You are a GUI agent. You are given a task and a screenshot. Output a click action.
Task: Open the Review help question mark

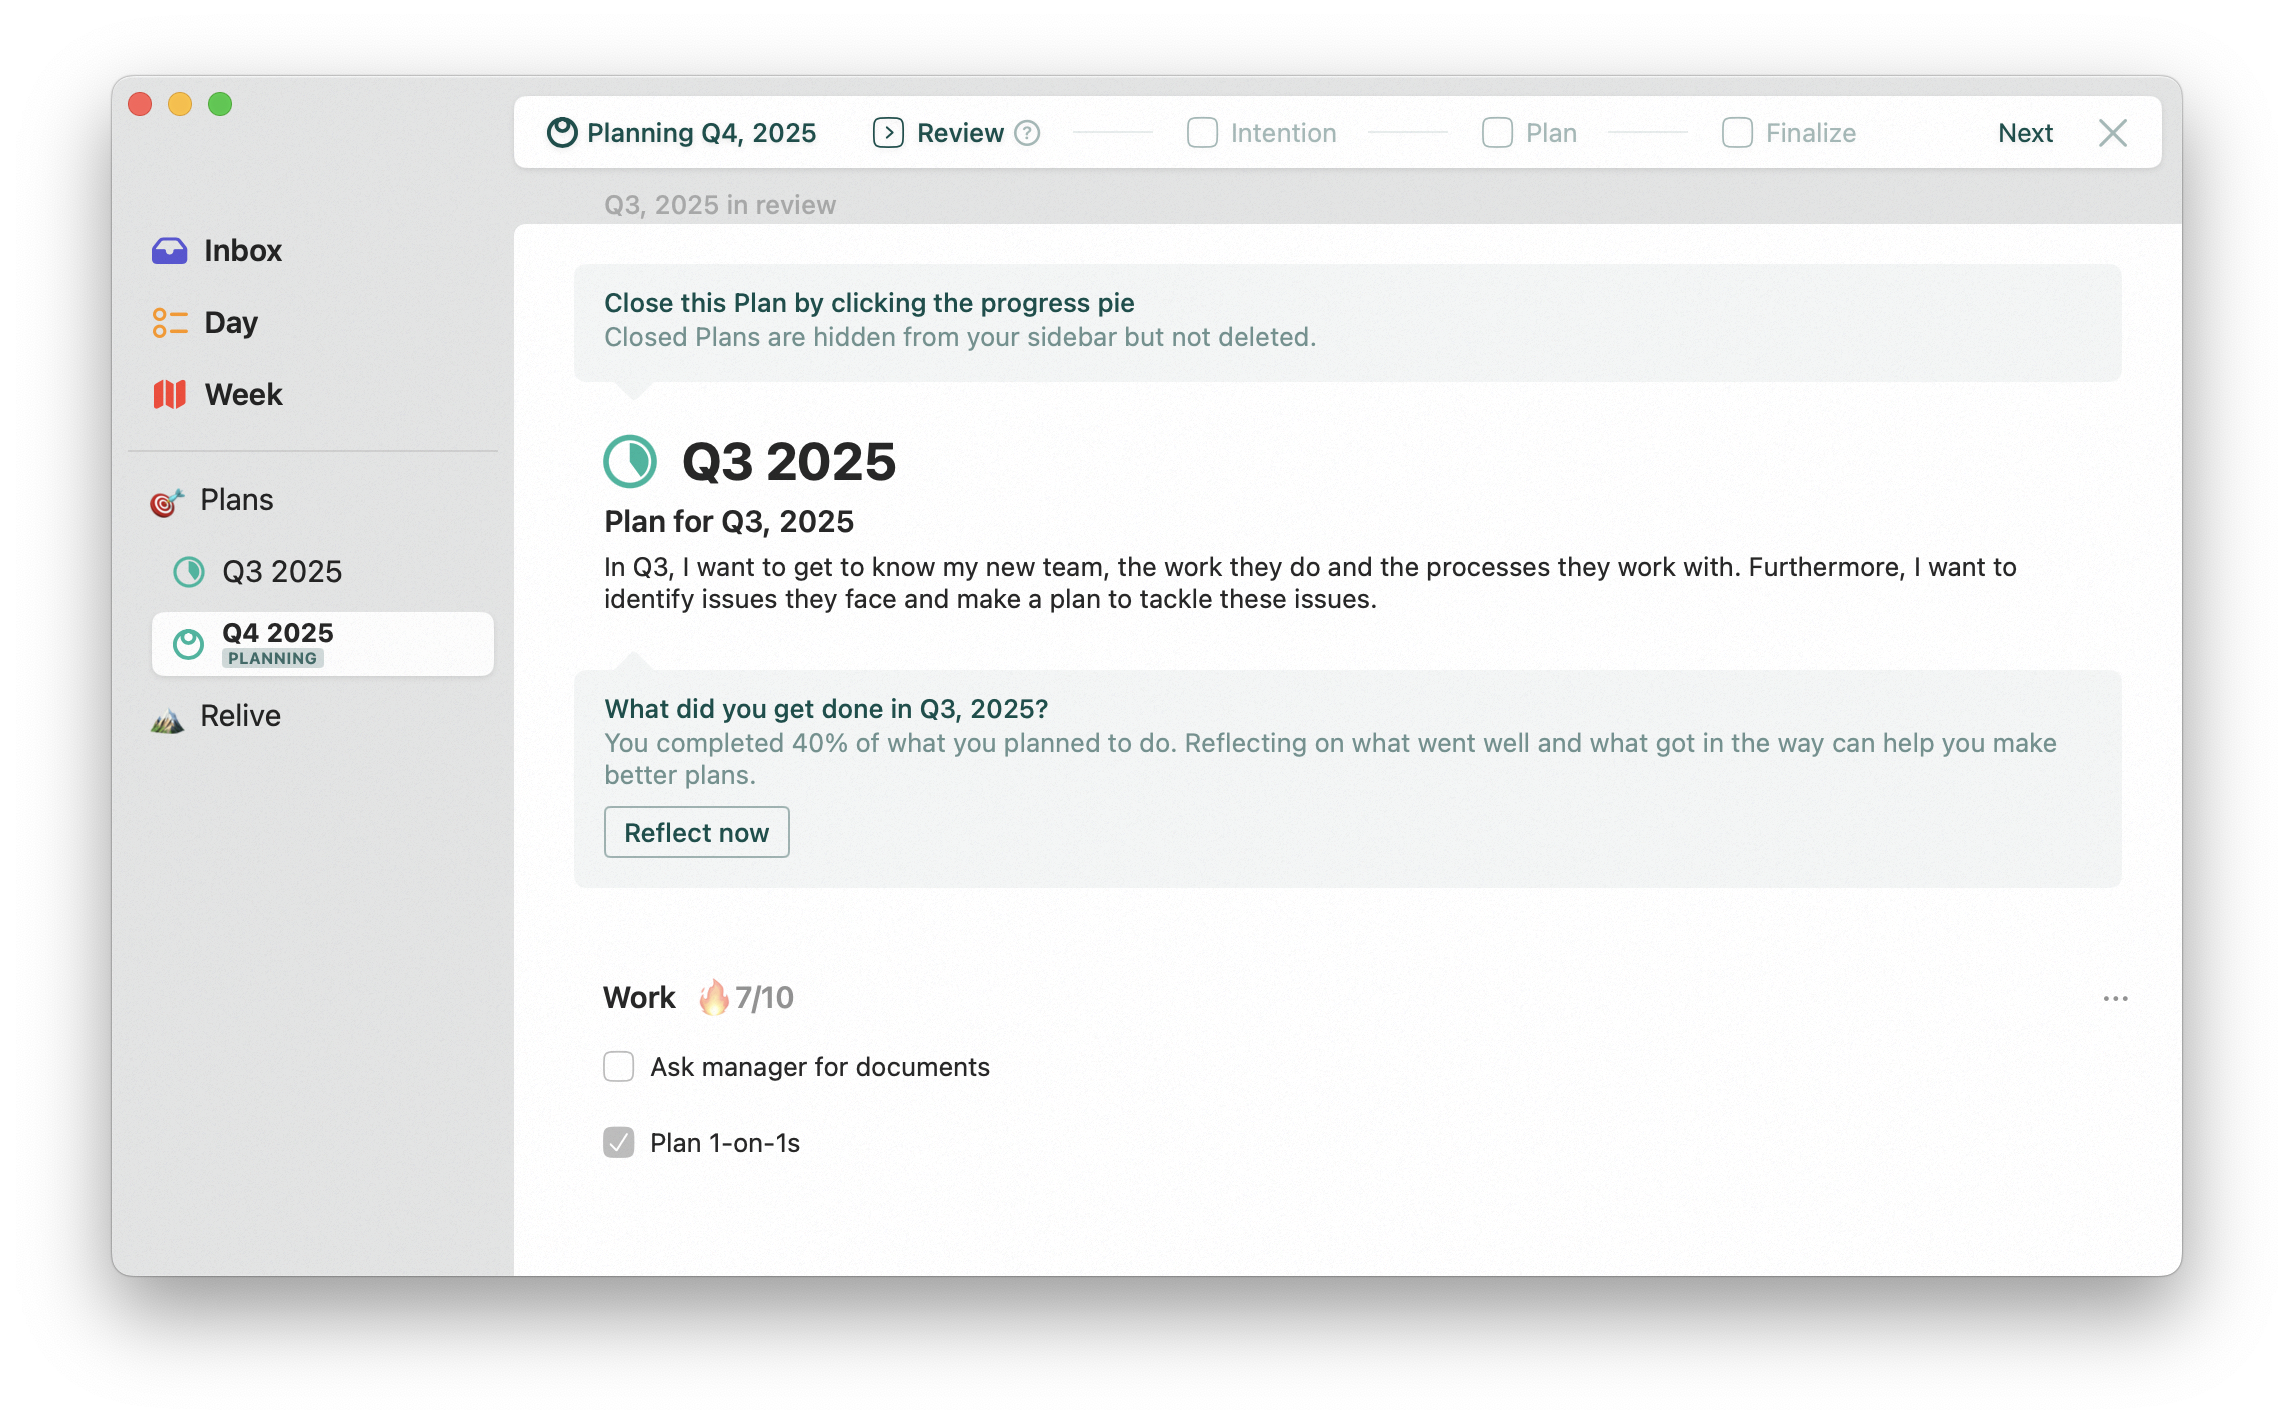click(1027, 133)
